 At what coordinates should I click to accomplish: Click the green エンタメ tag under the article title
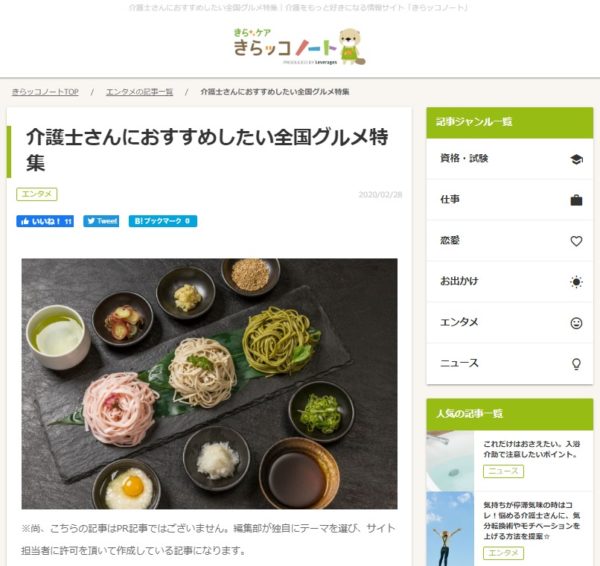click(37, 194)
